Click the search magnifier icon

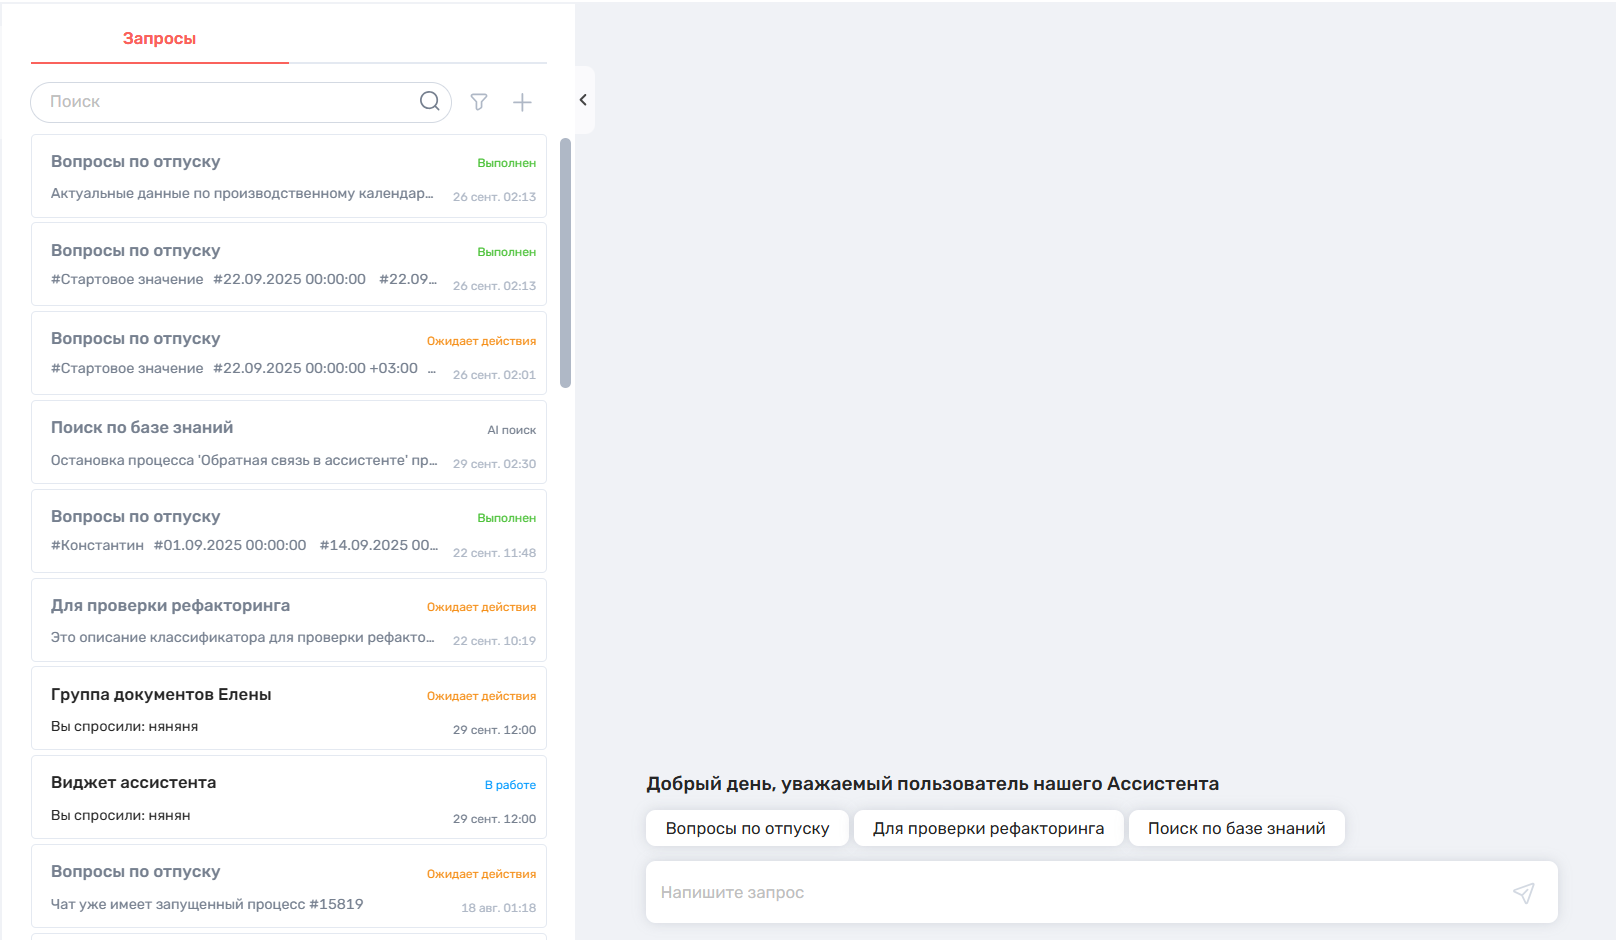(429, 101)
